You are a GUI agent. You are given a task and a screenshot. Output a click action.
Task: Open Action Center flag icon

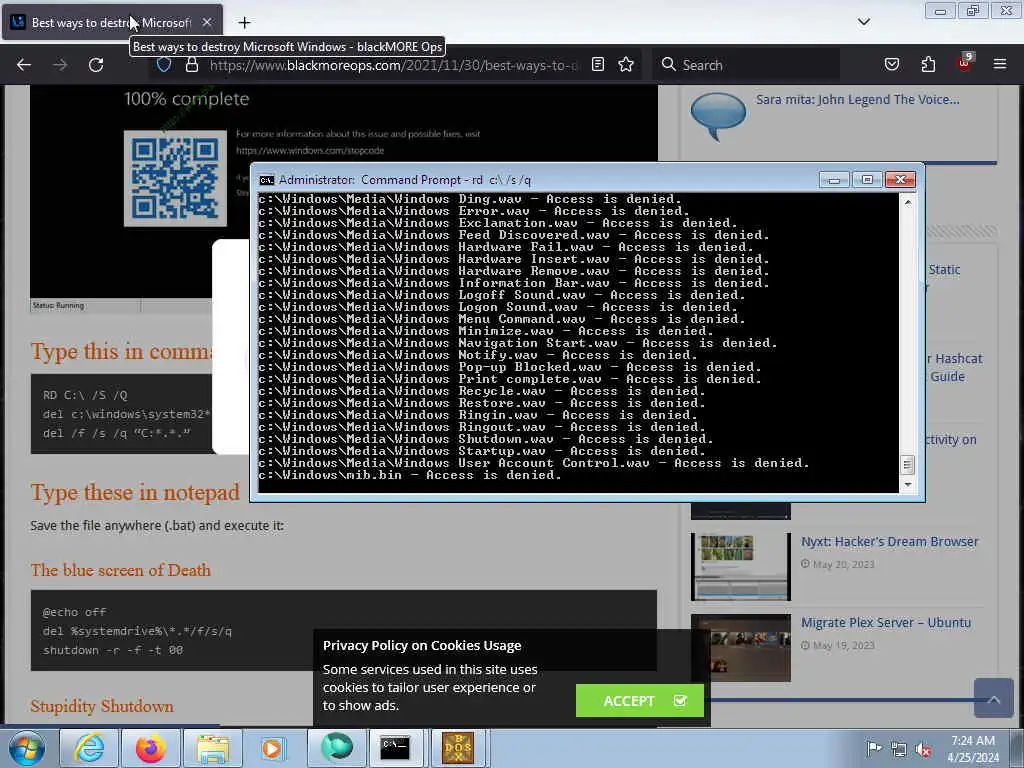pos(874,748)
